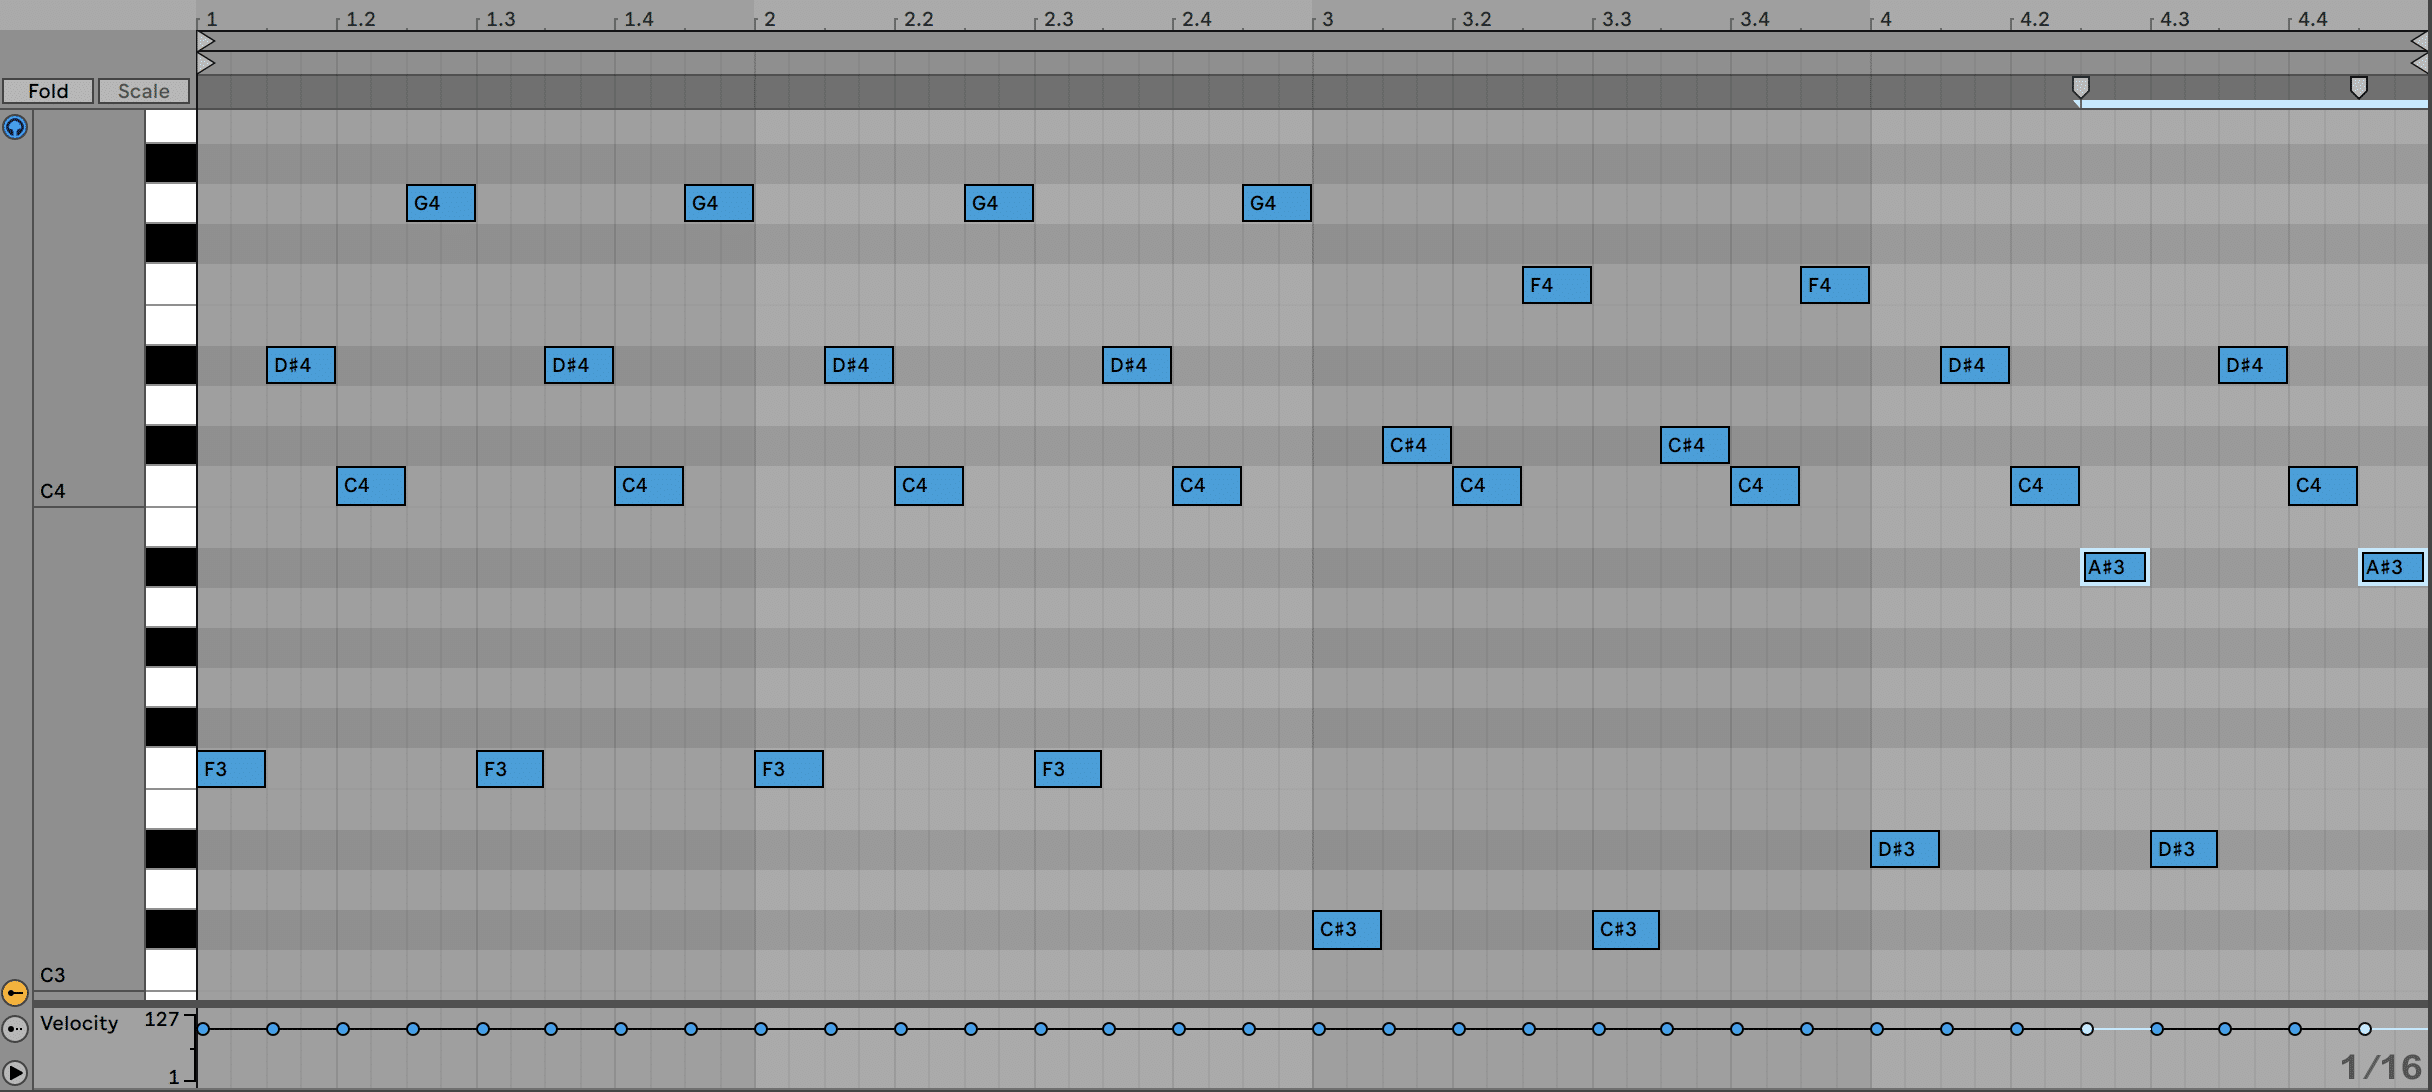The width and height of the screenshot is (2432, 1092).
Task: Select the highlighted A#3 note after beat 4.4
Action: (x=2392, y=567)
